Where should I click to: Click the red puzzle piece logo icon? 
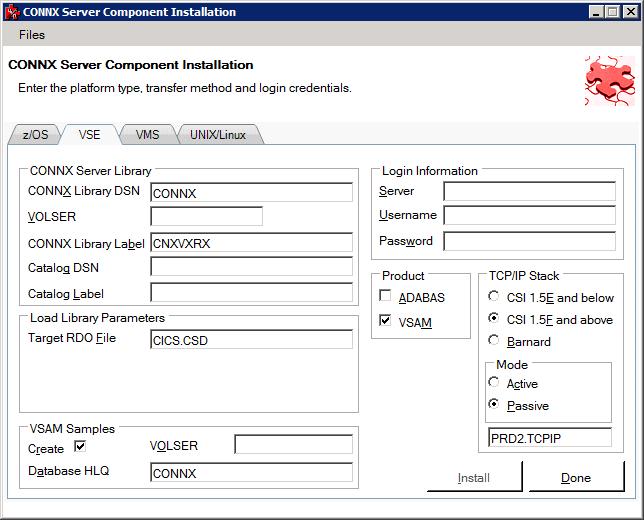pos(609,81)
